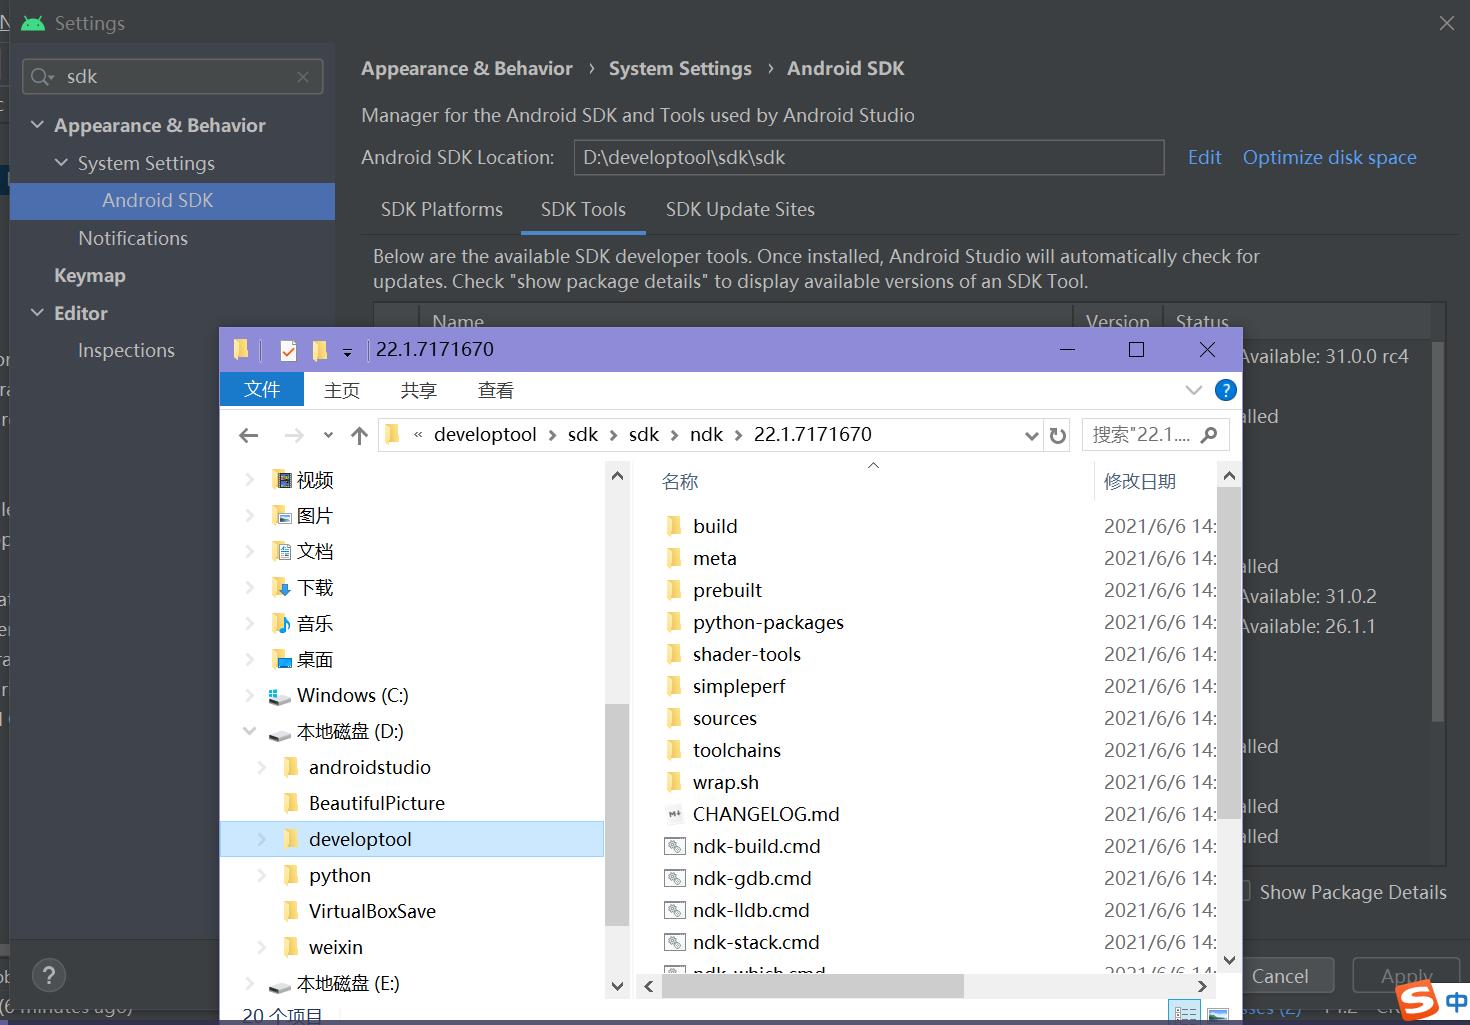This screenshot has width=1470, height=1025.
Task: Open the 文件 menu in Explorer
Action: pos(261,389)
